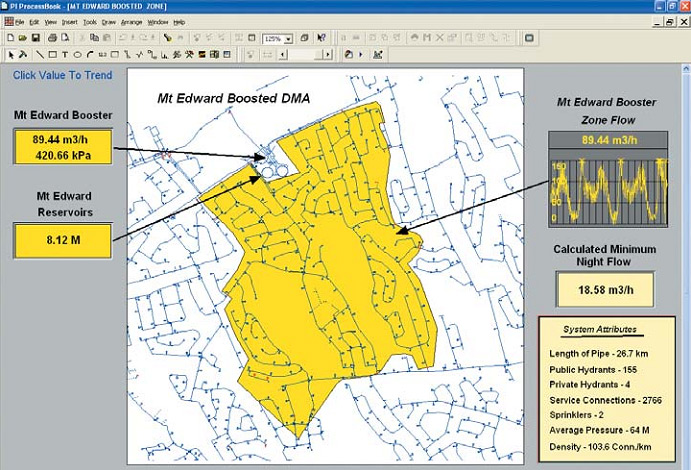691x470 pixels.
Task: Open the Draw menu
Action: point(108,22)
